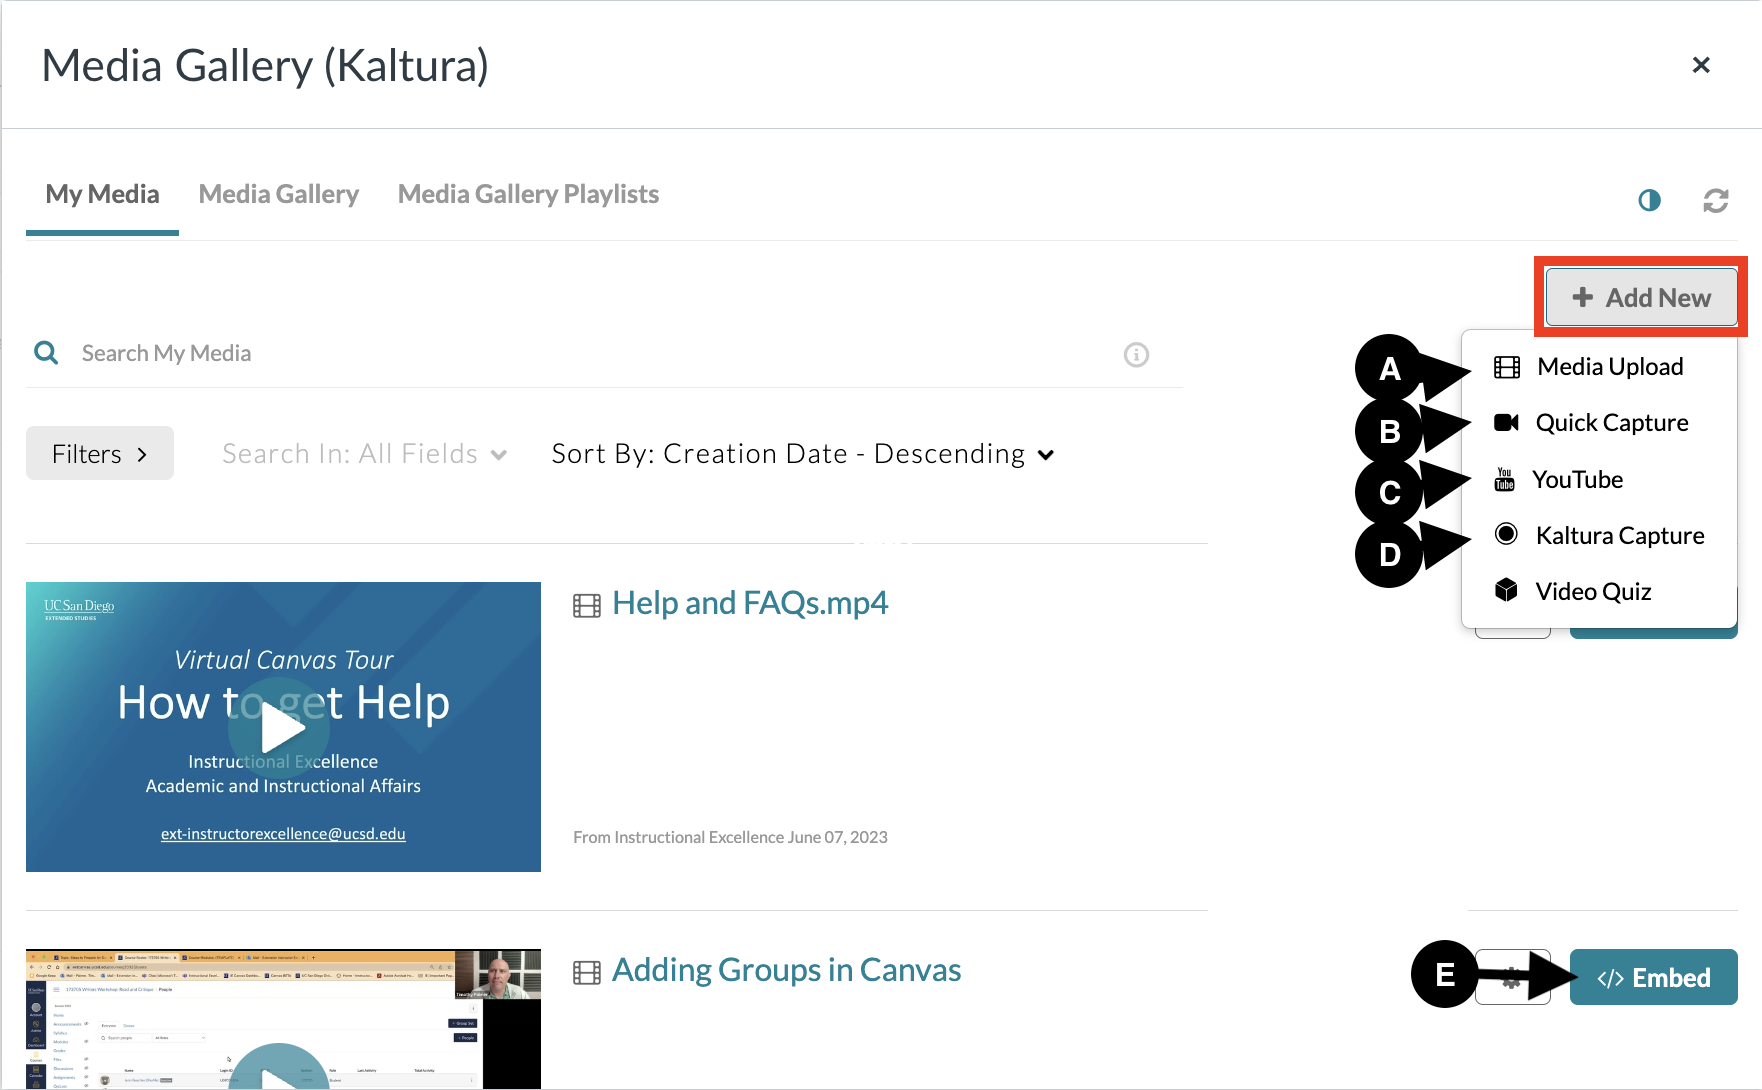Viewport: 1762px width, 1090px height.
Task: Close the Media Gallery dialog
Action: [1701, 65]
